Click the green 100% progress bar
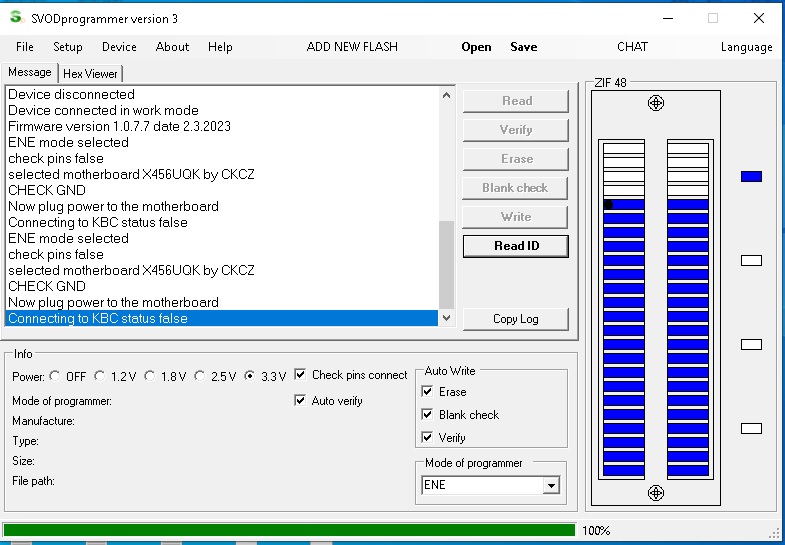785x545 pixels. pyautogui.click(x=289, y=530)
